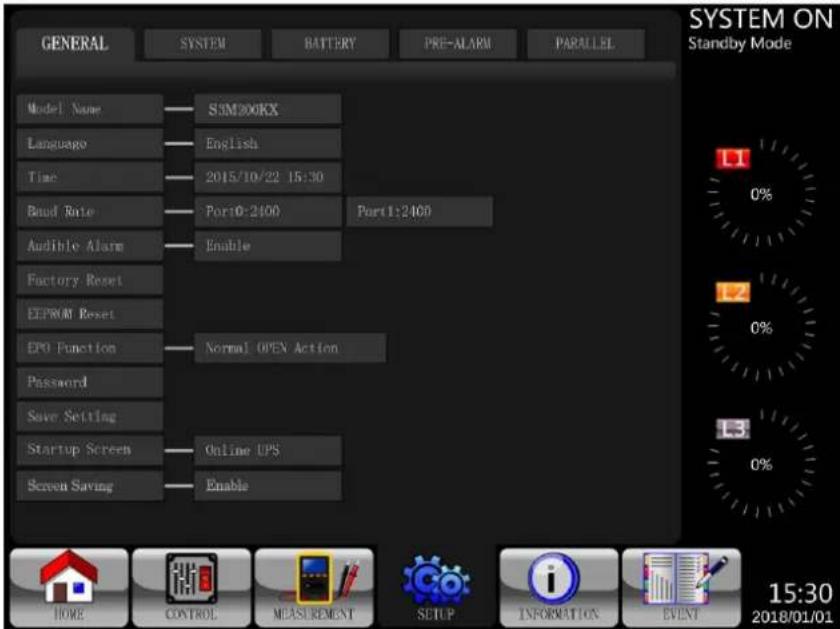
Task: Open the HOME screen icon
Action: 69,587
